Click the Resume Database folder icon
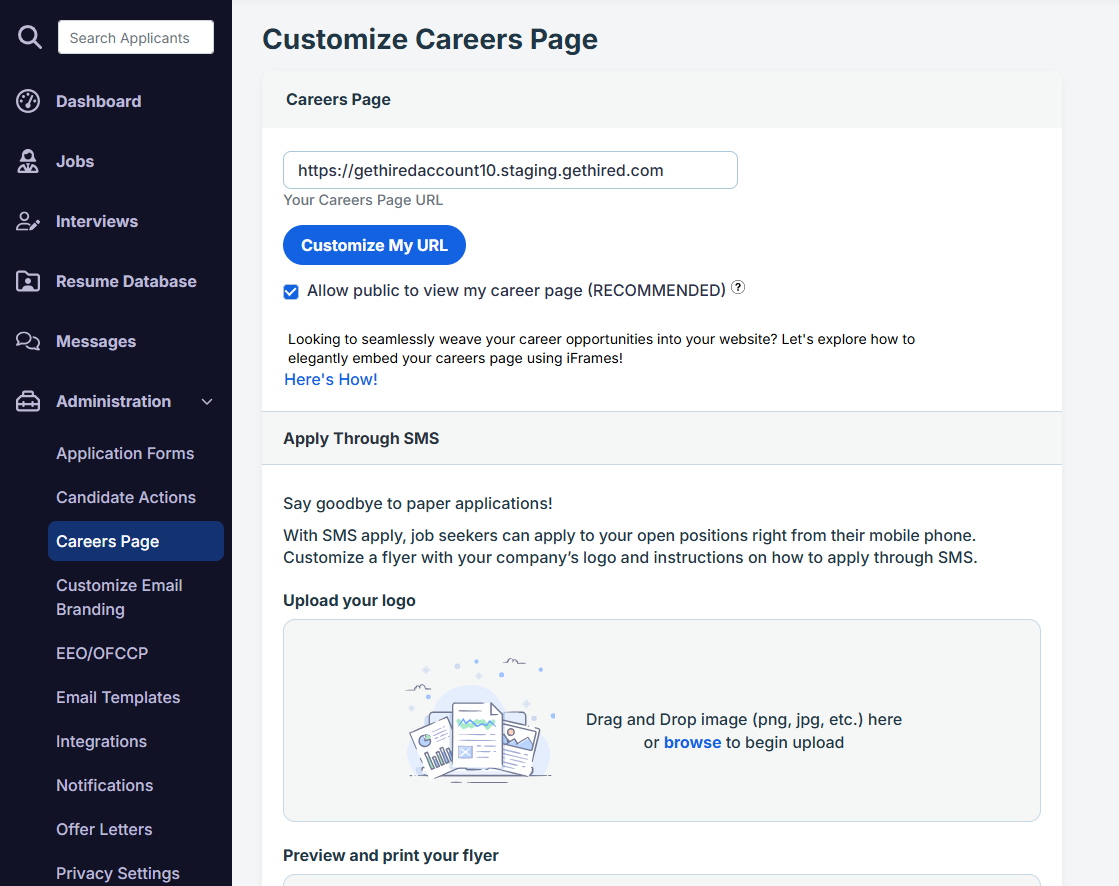The width and height of the screenshot is (1119, 886). (28, 281)
